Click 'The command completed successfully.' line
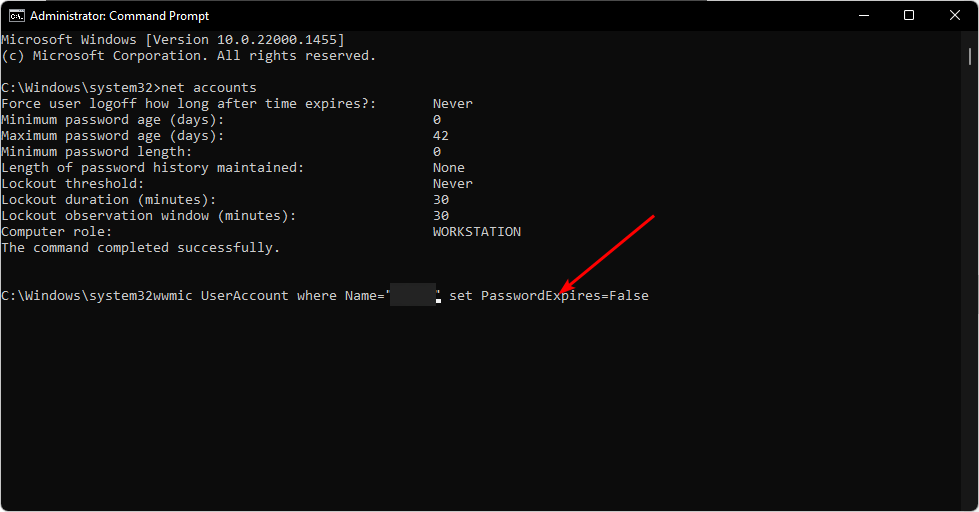 (x=141, y=248)
